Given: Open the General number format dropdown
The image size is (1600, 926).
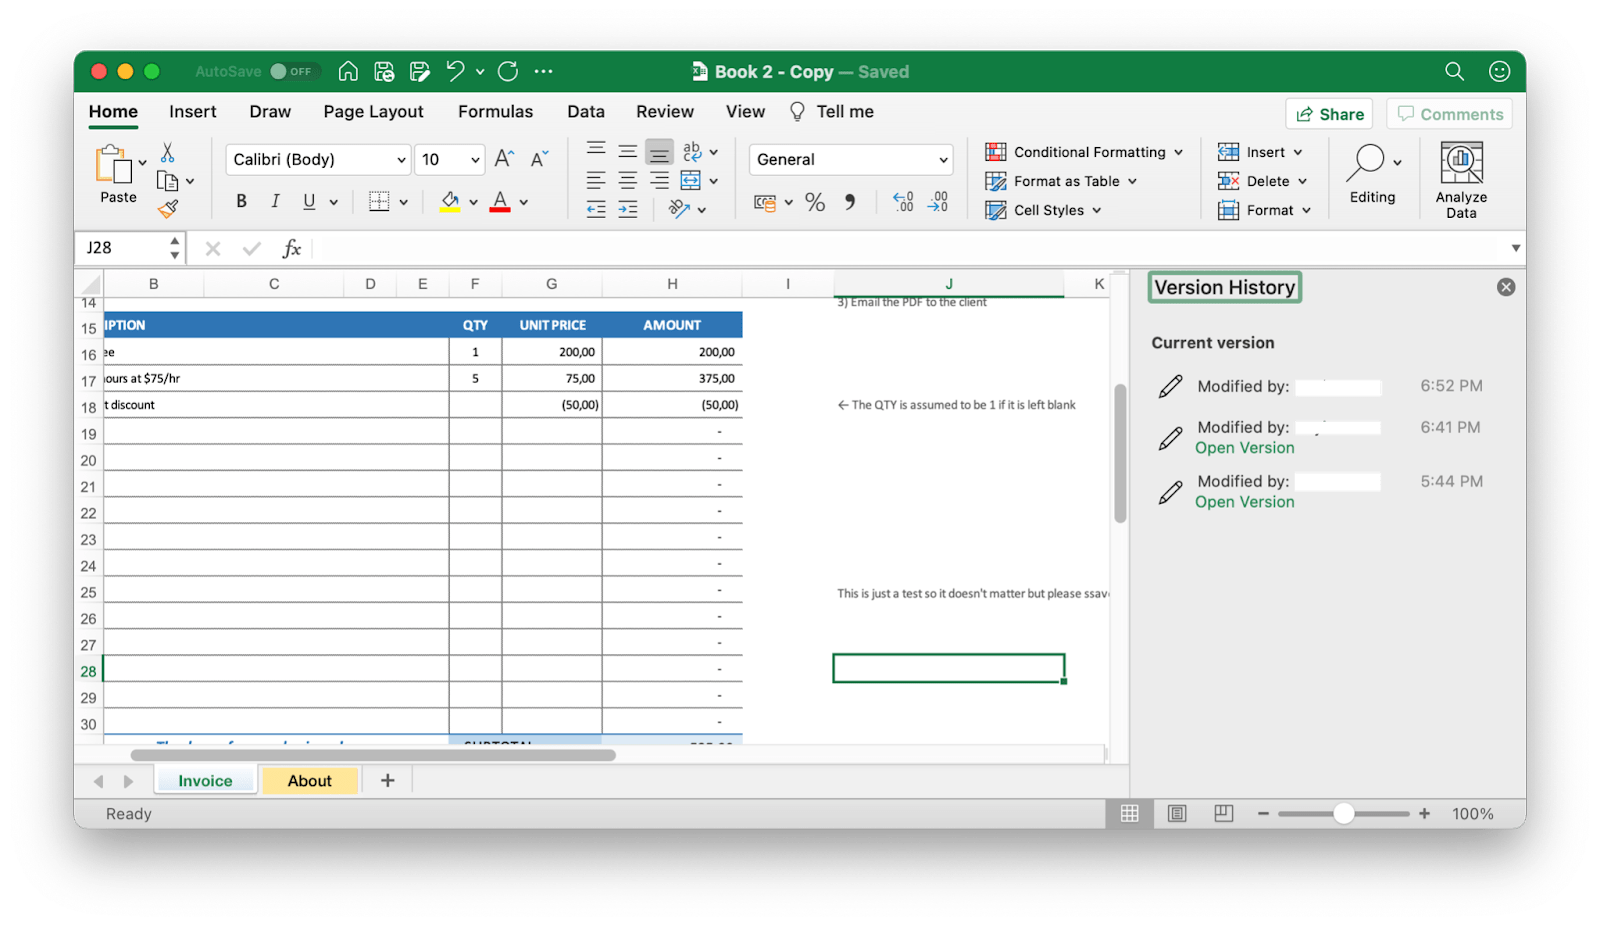Looking at the screenshot, I should (851, 159).
